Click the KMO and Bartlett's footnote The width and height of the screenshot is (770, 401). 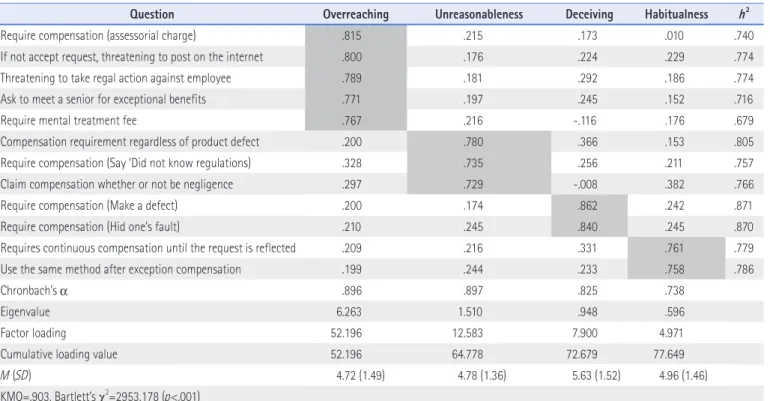click(x=100, y=395)
